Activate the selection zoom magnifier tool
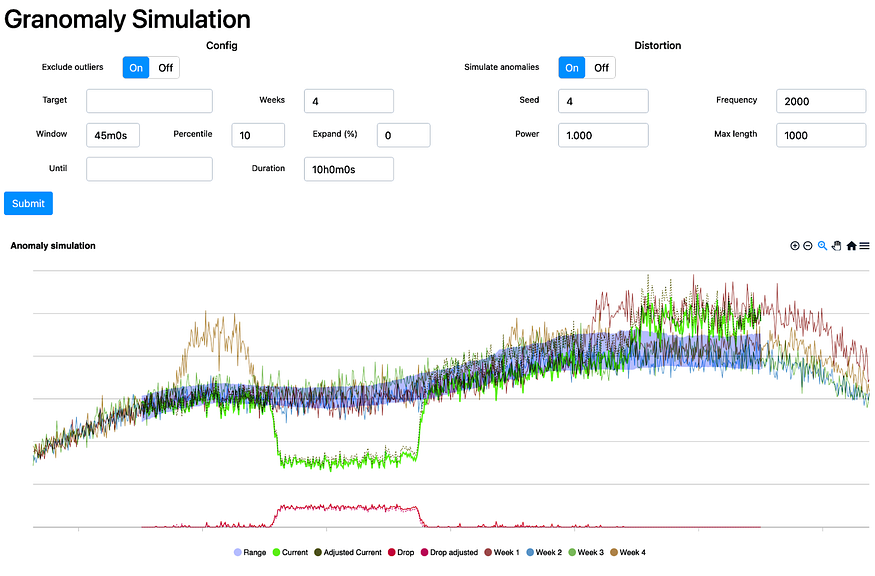This screenshot has width=875, height=576. coord(822,246)
